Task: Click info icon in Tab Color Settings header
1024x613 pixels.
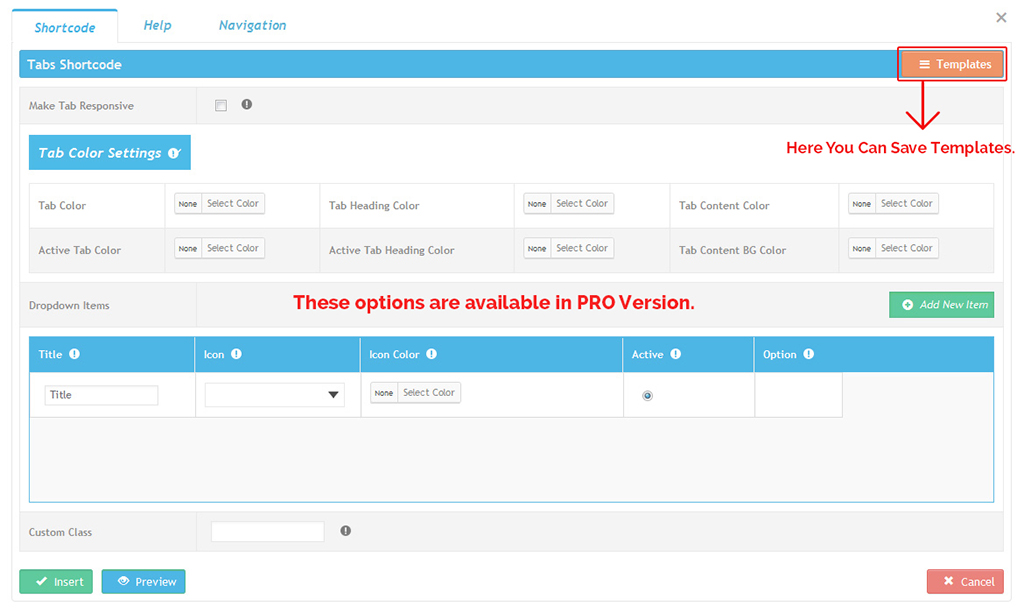Action: click(174, 153)
